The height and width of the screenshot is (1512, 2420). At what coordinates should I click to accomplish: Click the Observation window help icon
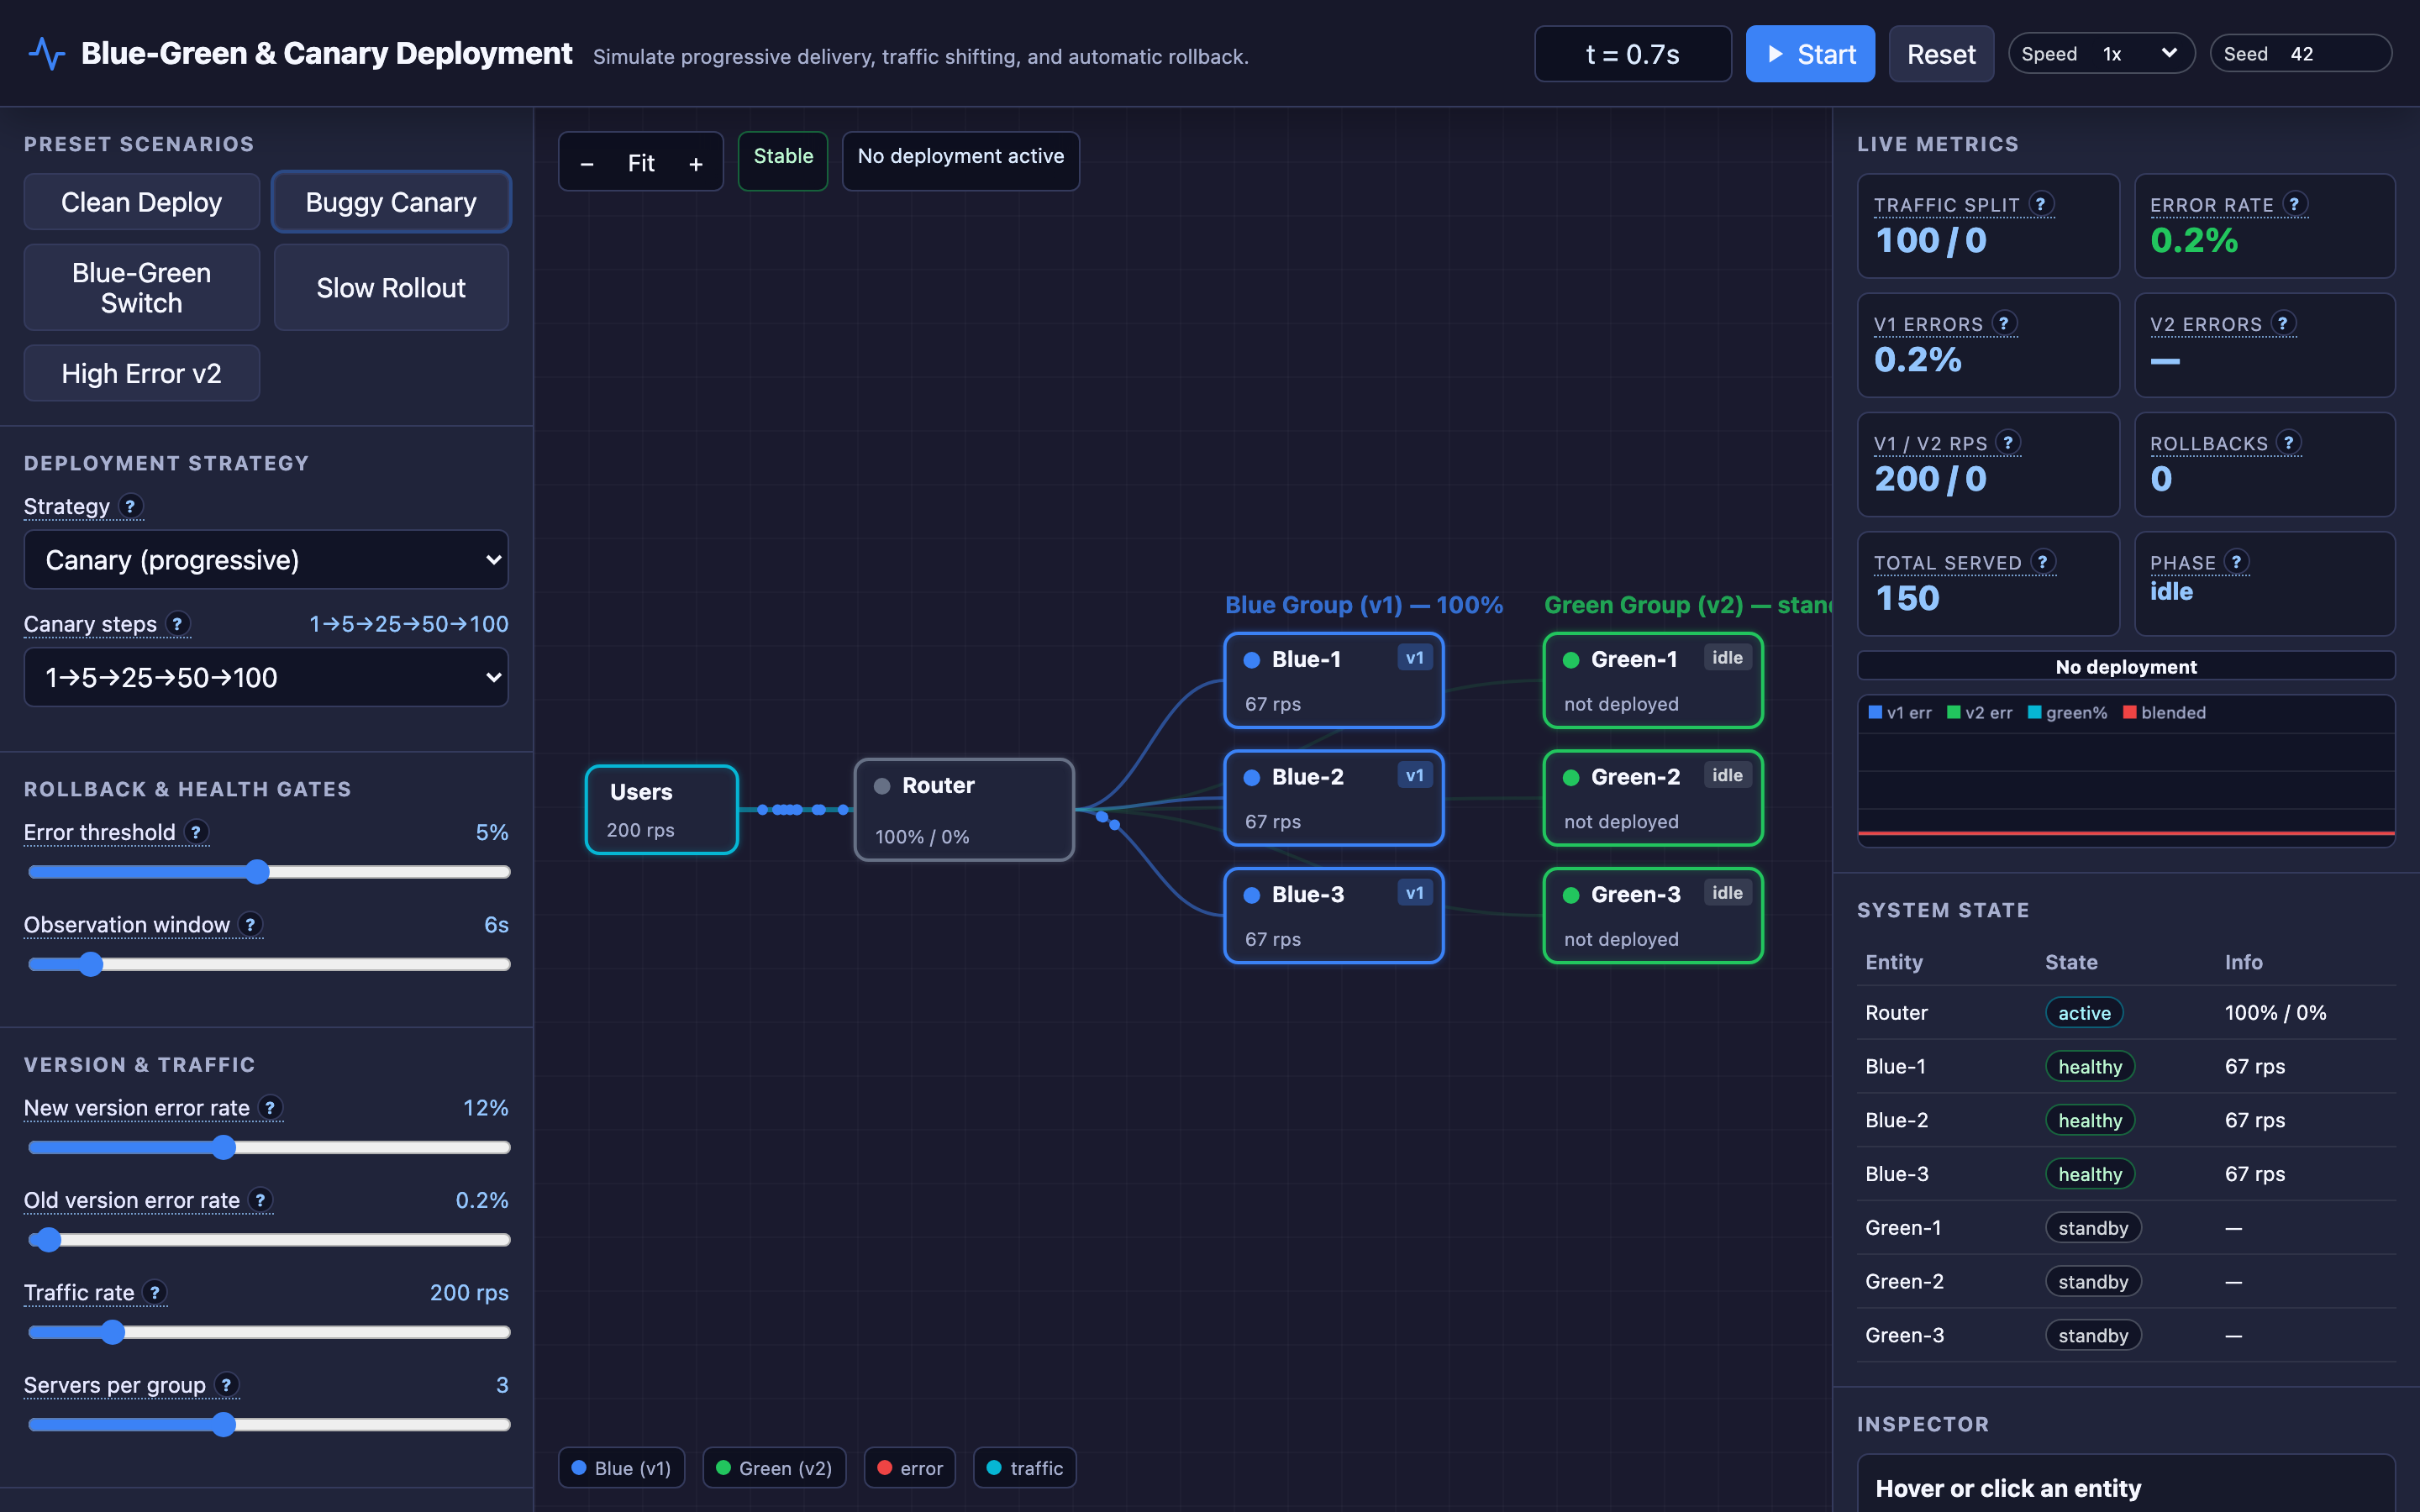250,924
